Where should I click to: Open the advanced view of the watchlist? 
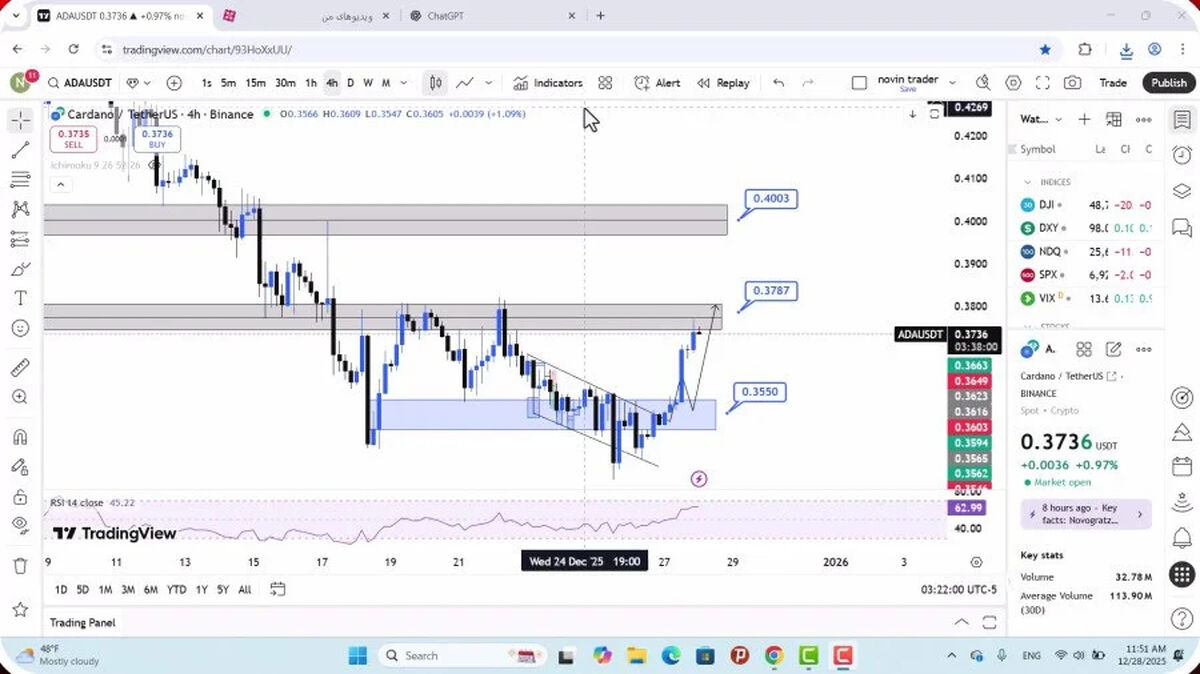(1114, 119)
